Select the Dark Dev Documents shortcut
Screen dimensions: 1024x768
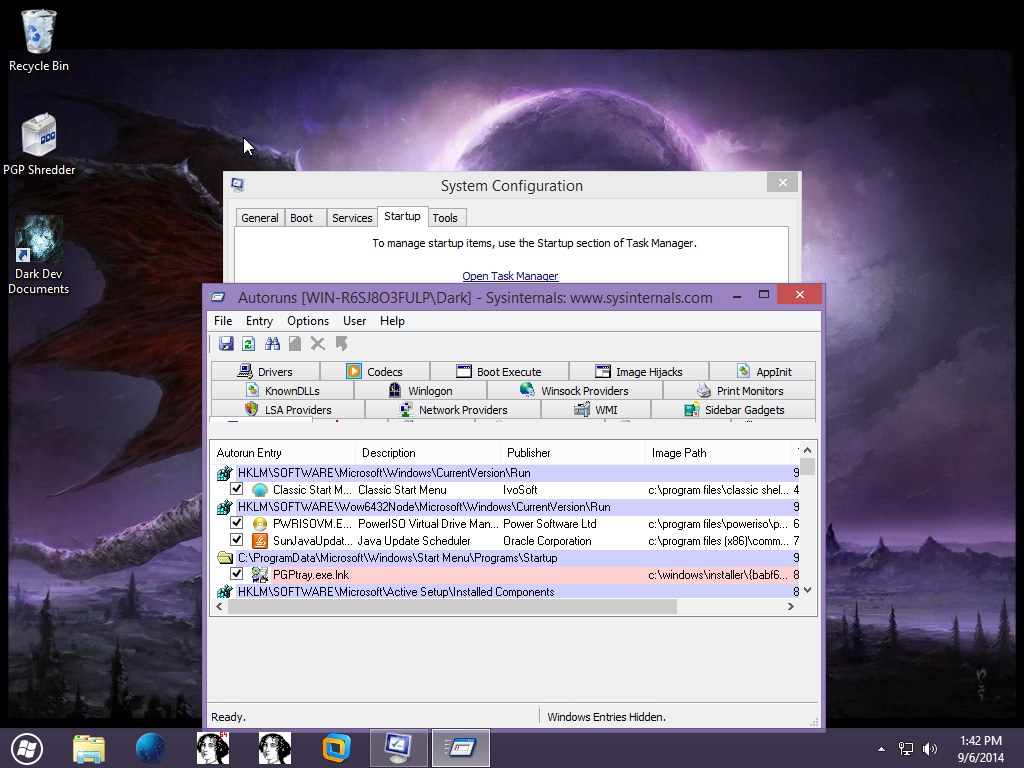coord(39,255)
